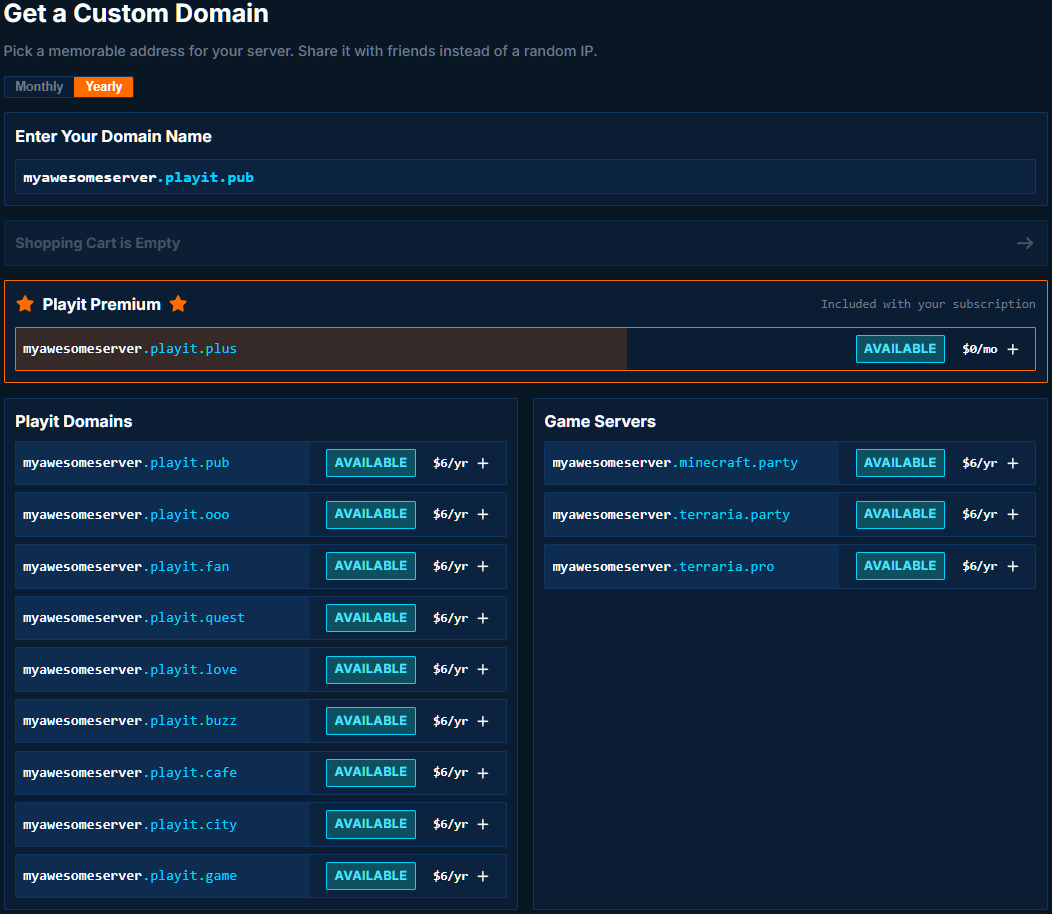Add playit.cafe domain to cart
Screen dimensions: 1052x914
483,773
